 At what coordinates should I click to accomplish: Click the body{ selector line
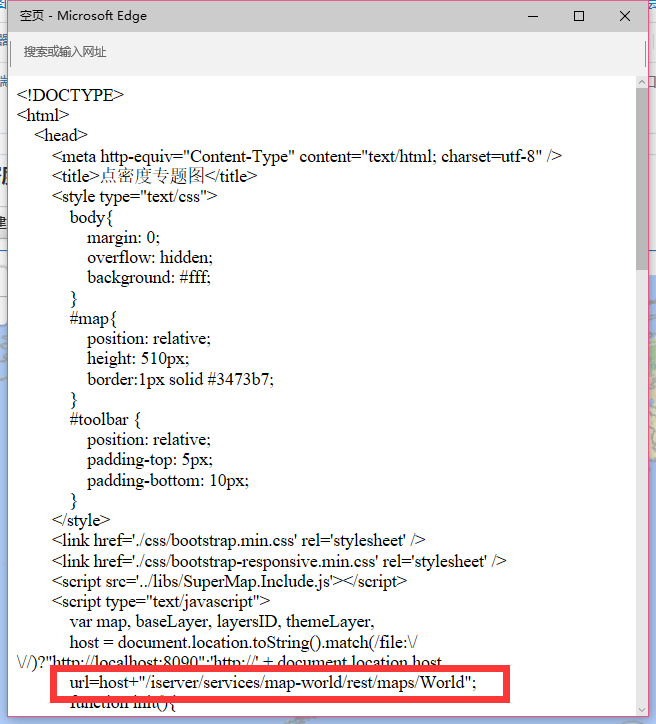click(91, 217)
